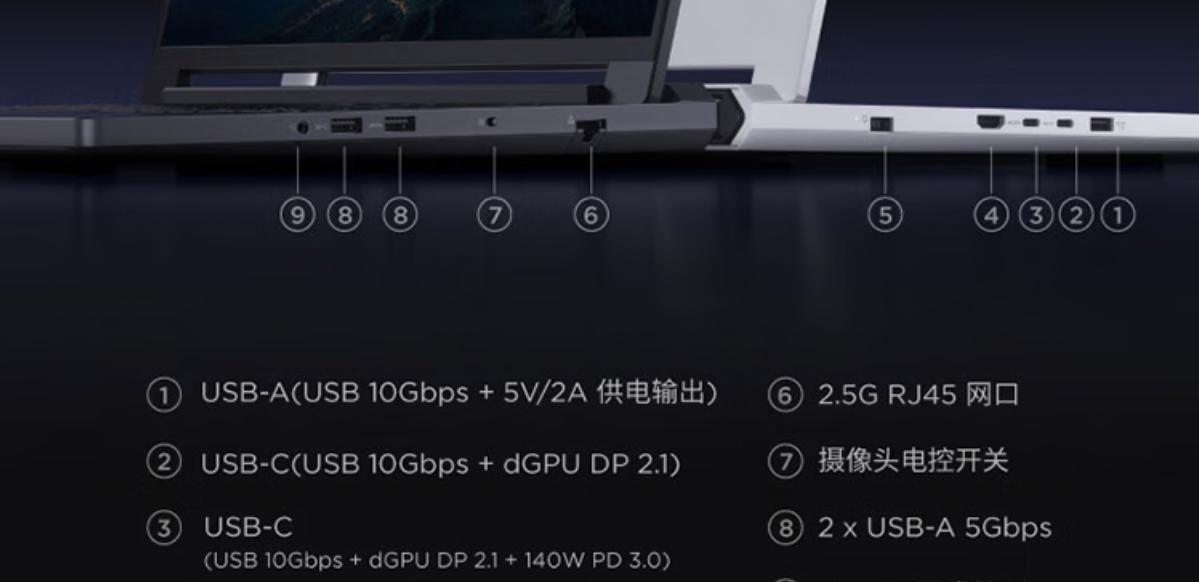
Task: Toggle the camera switch on the laptop side
Action: [490, 122]
